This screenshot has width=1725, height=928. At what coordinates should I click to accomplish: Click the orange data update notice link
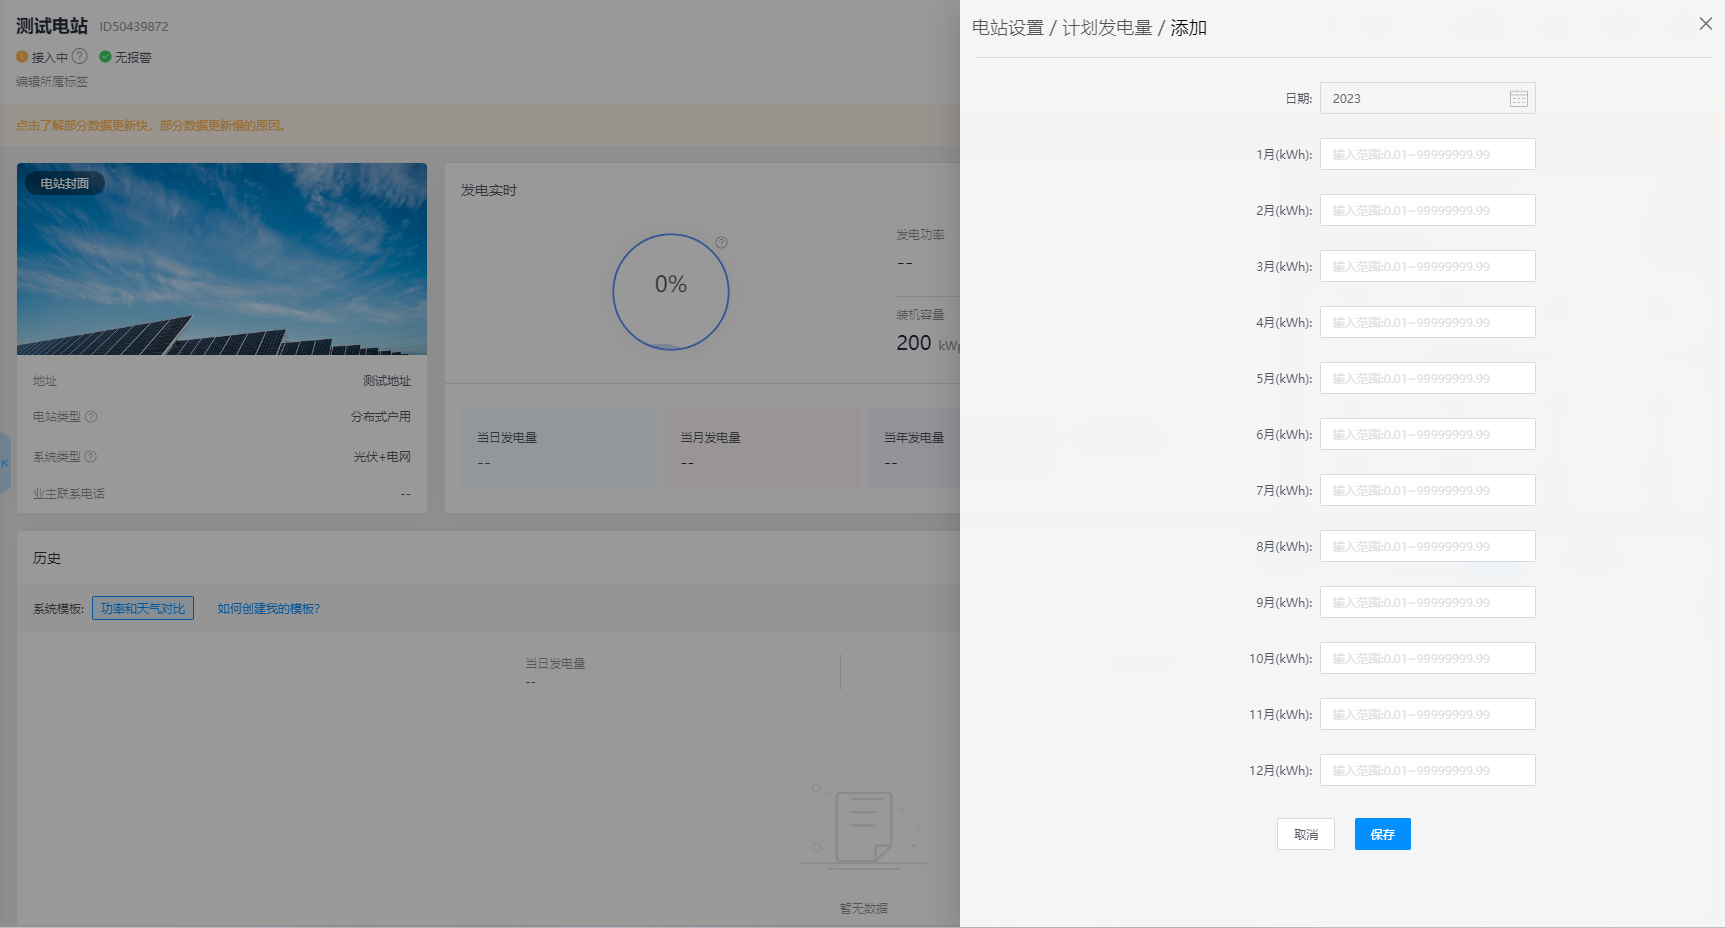pos(151,126)
